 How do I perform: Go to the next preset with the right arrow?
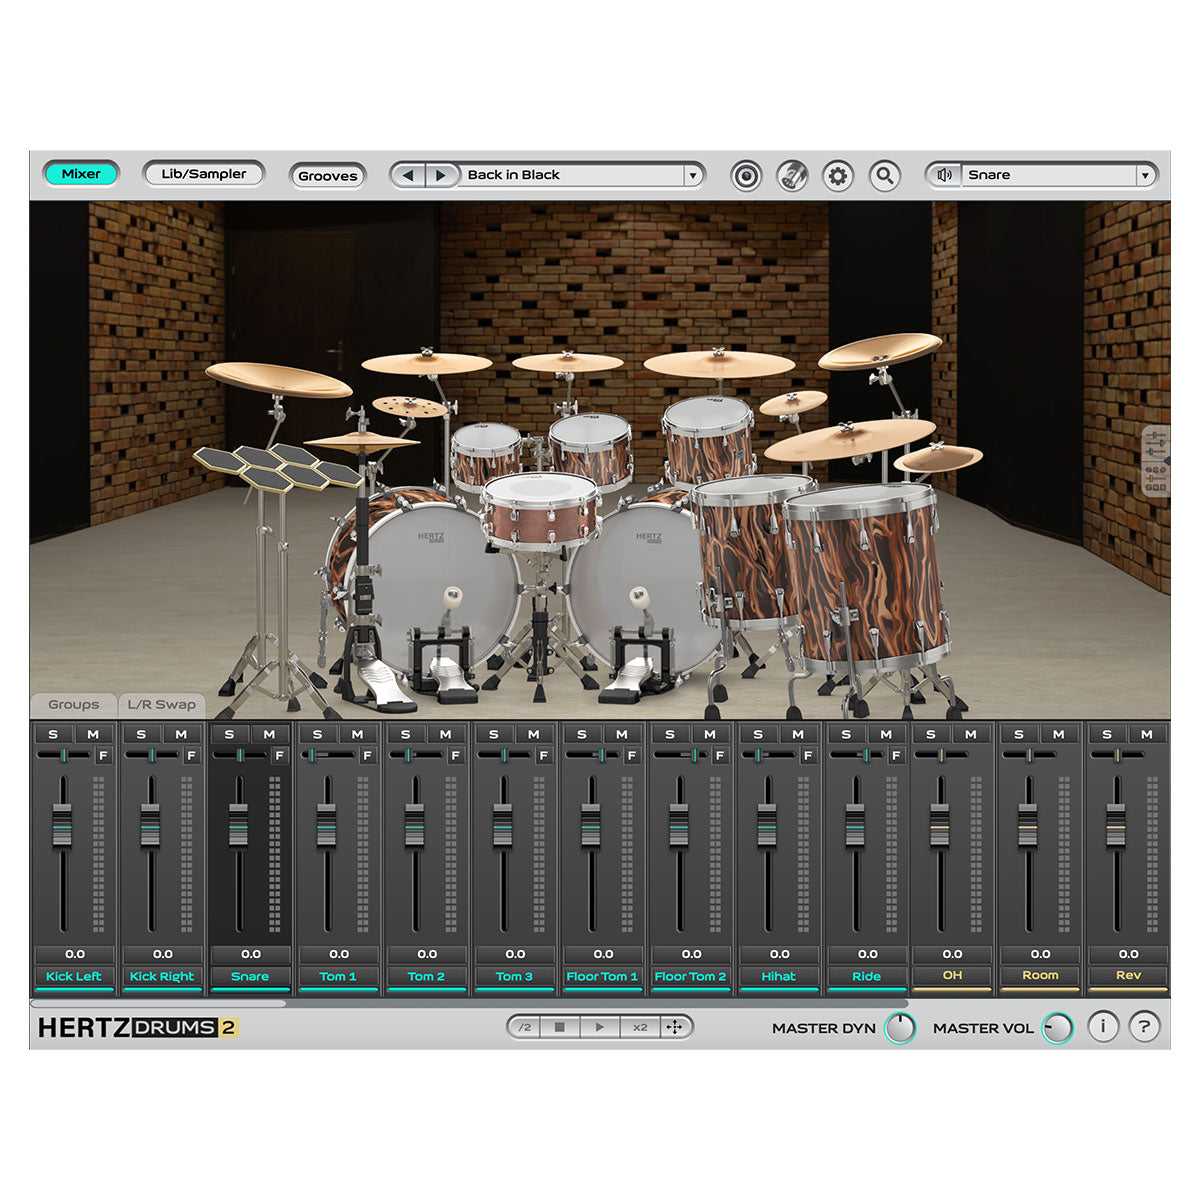[x=440, y=175]
